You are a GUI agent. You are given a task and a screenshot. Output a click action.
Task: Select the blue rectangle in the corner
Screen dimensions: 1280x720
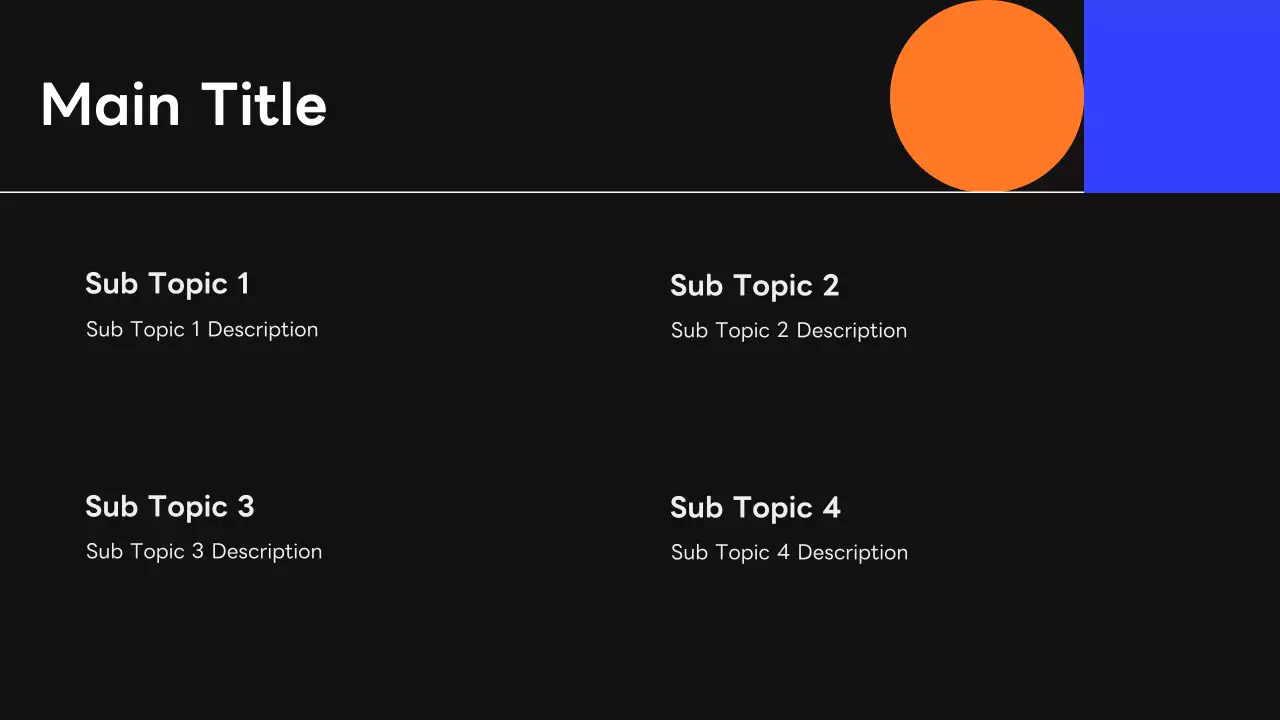coord(1181,96)
